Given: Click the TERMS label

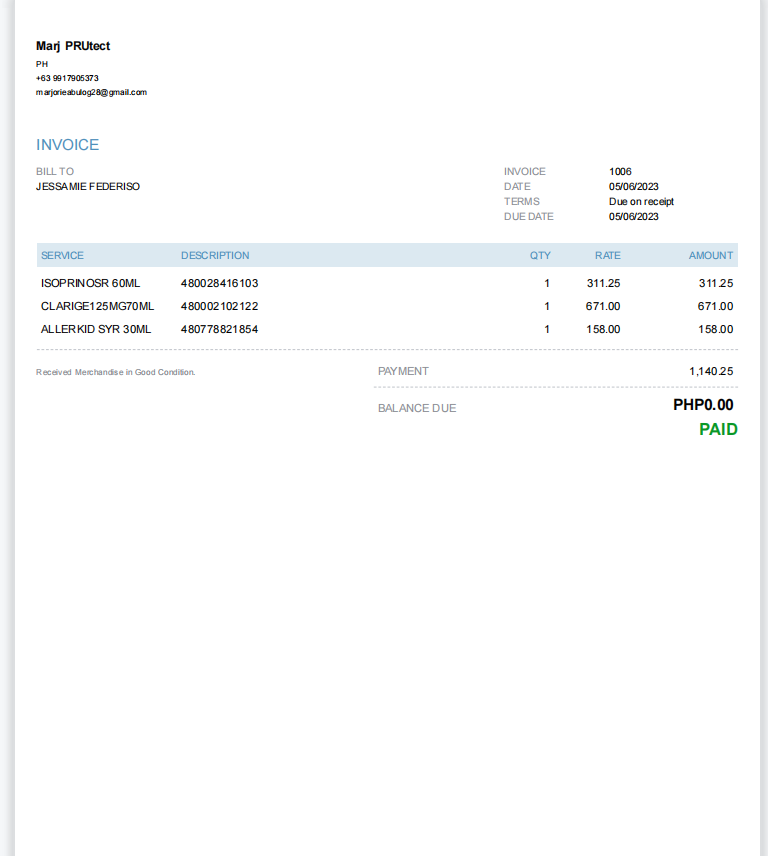Looking at the screenshot, I should [522, 201].
